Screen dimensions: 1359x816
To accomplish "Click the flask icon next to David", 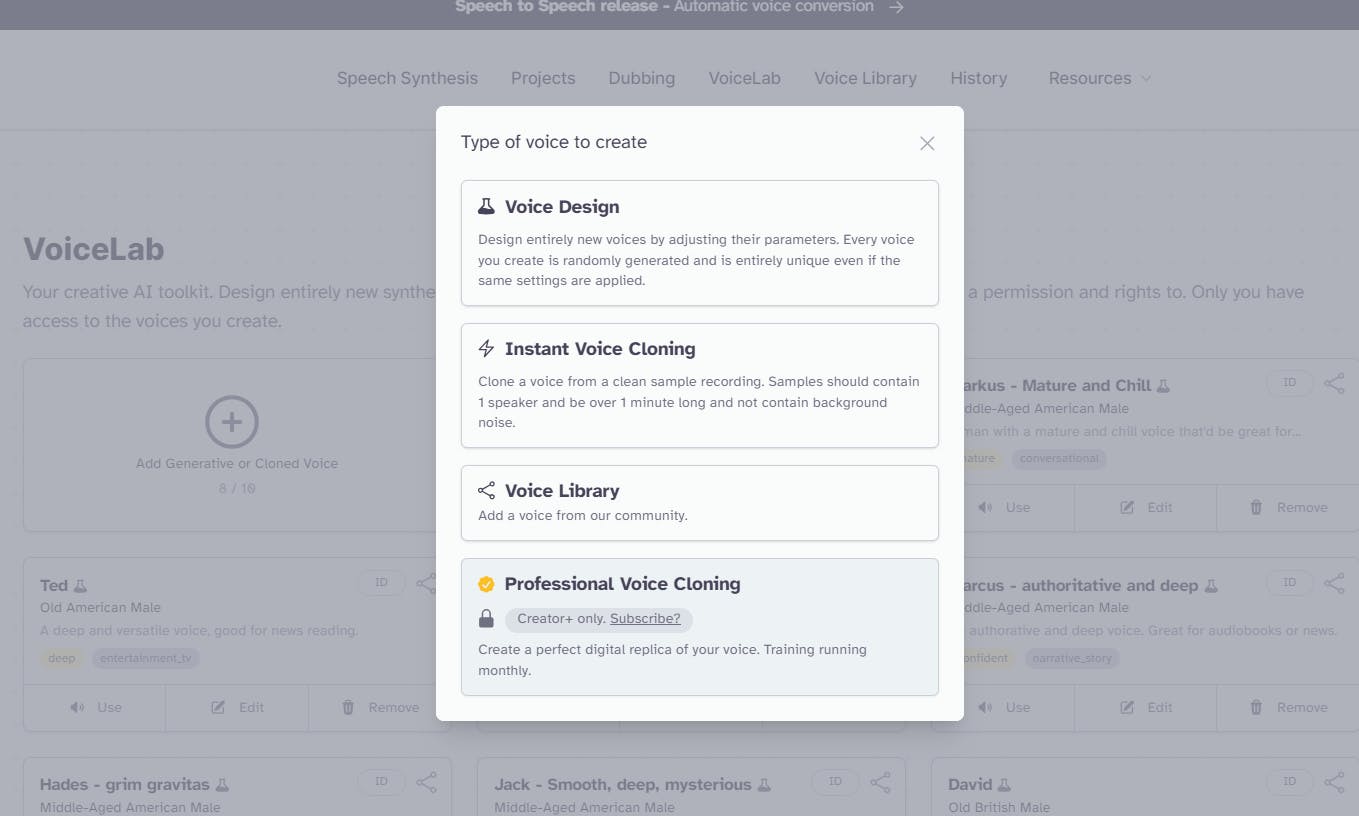I will coord(1004,785).
